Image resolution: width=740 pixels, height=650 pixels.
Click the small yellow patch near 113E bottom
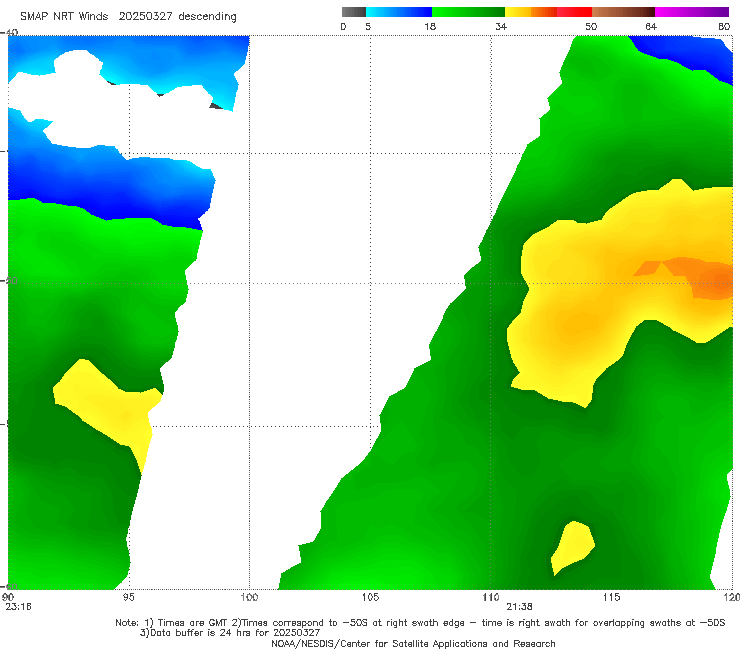(x=572, y=548)
